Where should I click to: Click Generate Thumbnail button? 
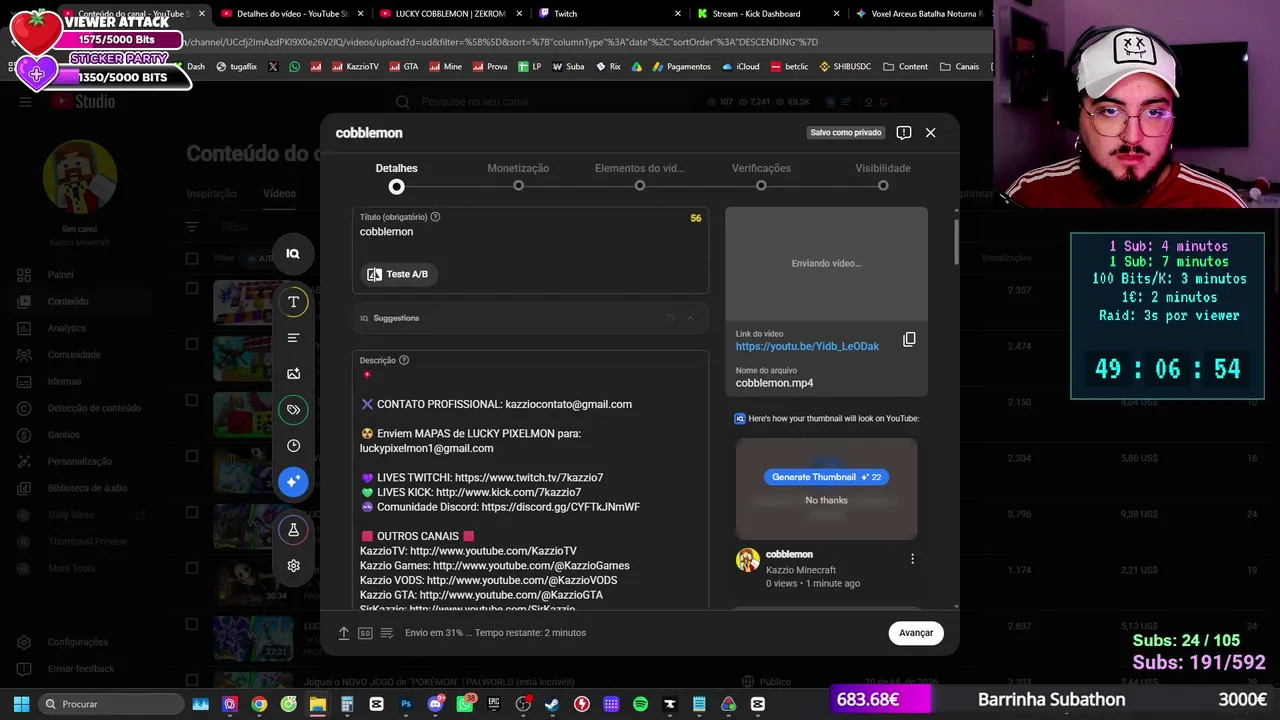827,477
